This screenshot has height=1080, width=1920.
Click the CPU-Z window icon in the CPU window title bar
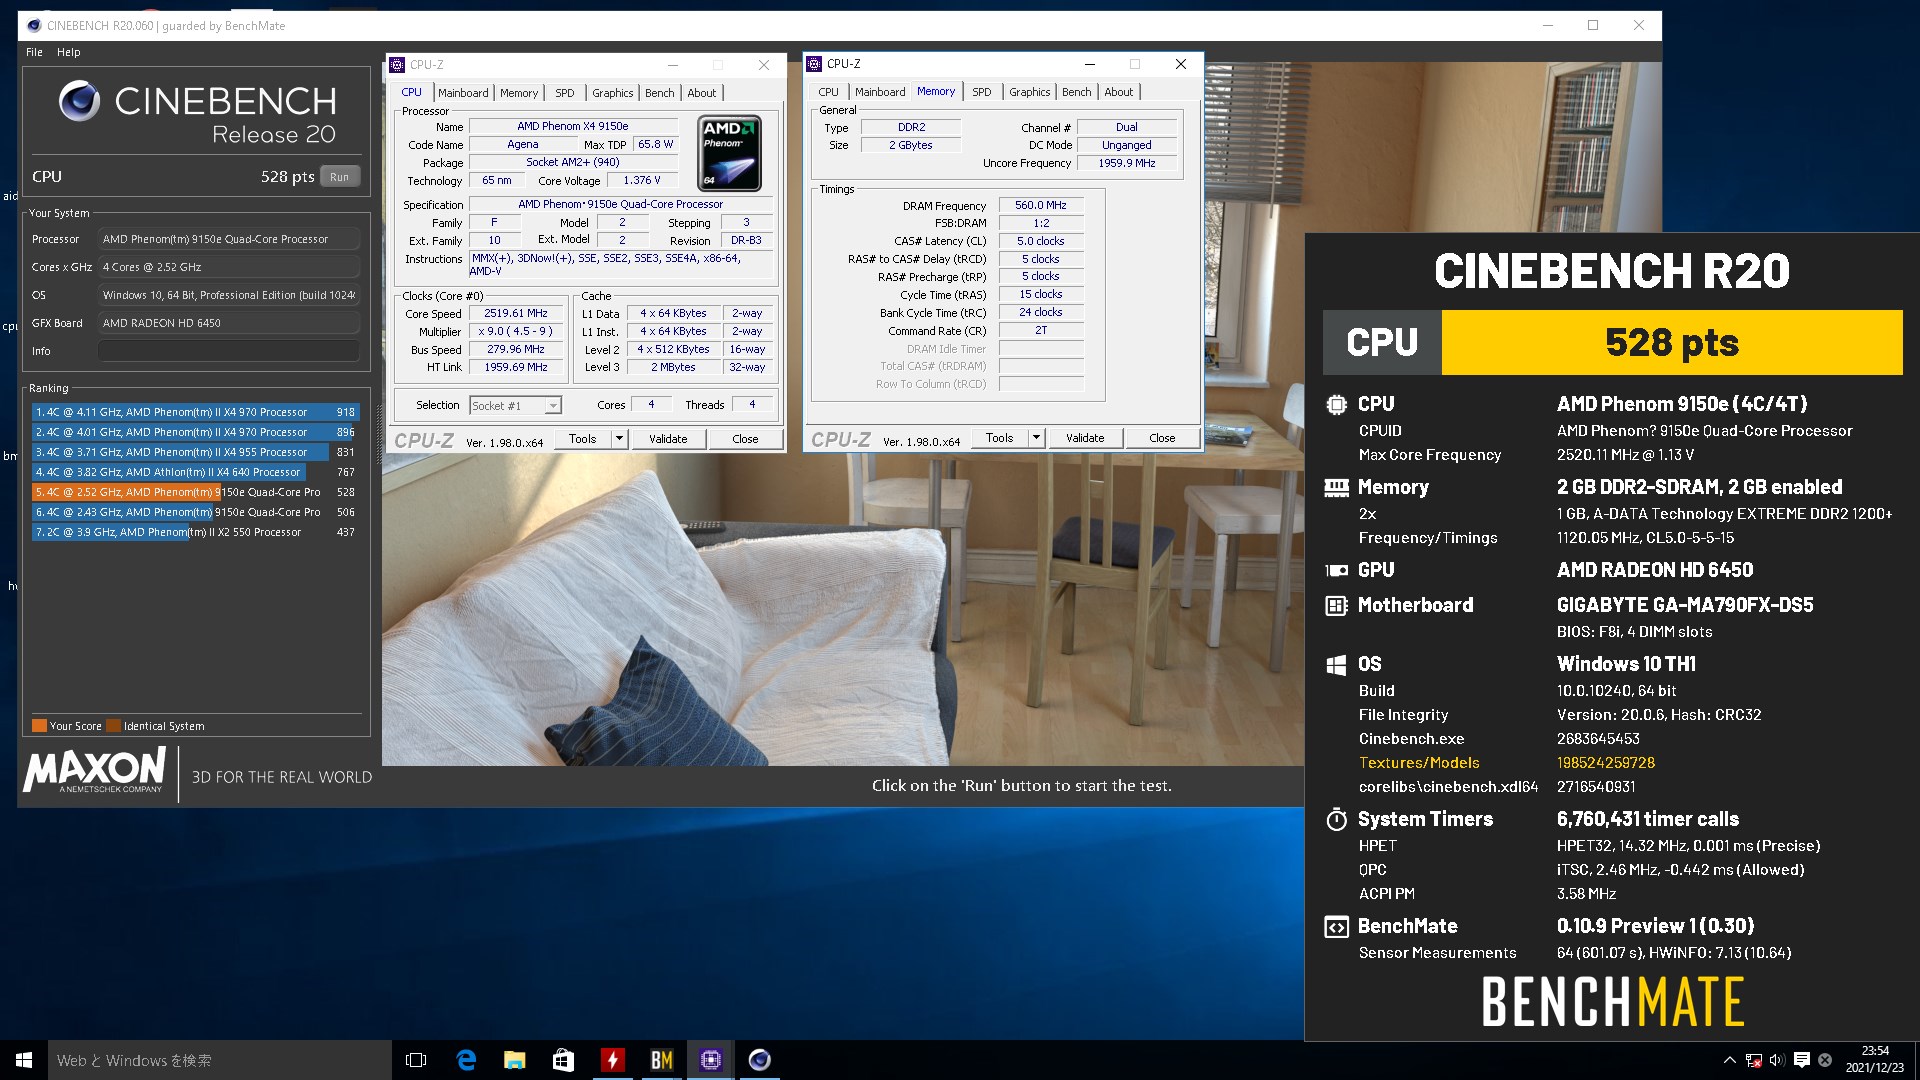point(397,65)
